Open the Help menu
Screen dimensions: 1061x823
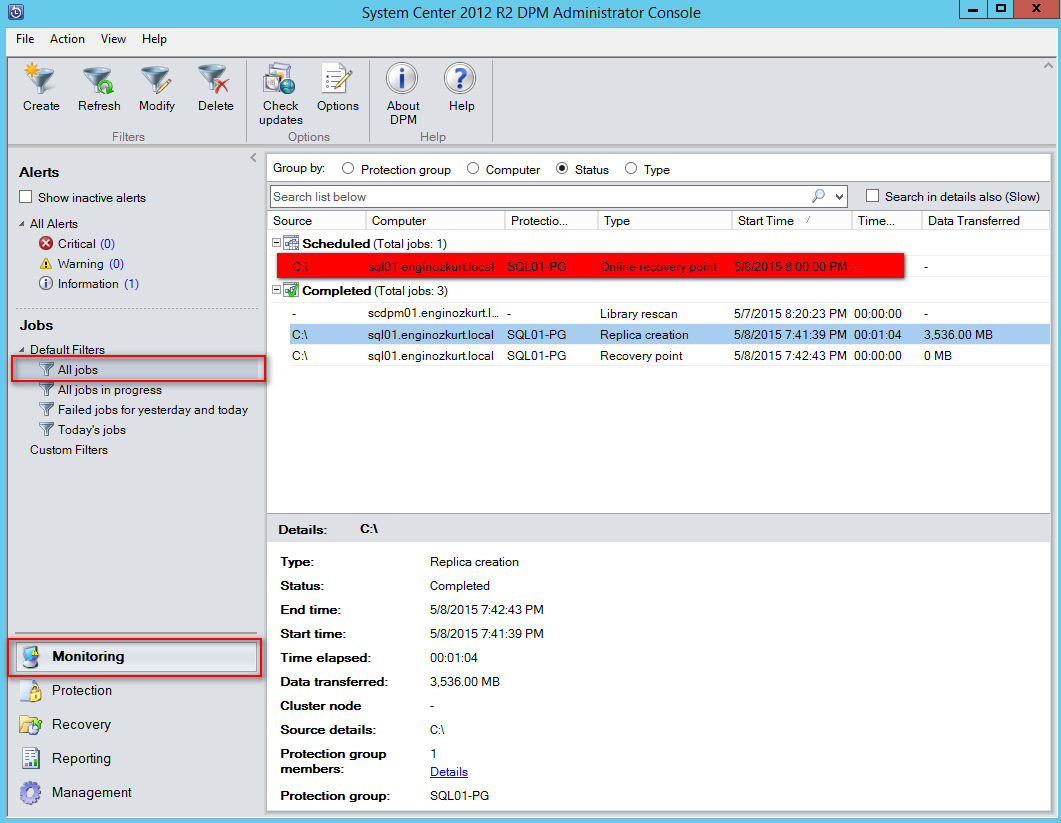[x=154, y=39]
